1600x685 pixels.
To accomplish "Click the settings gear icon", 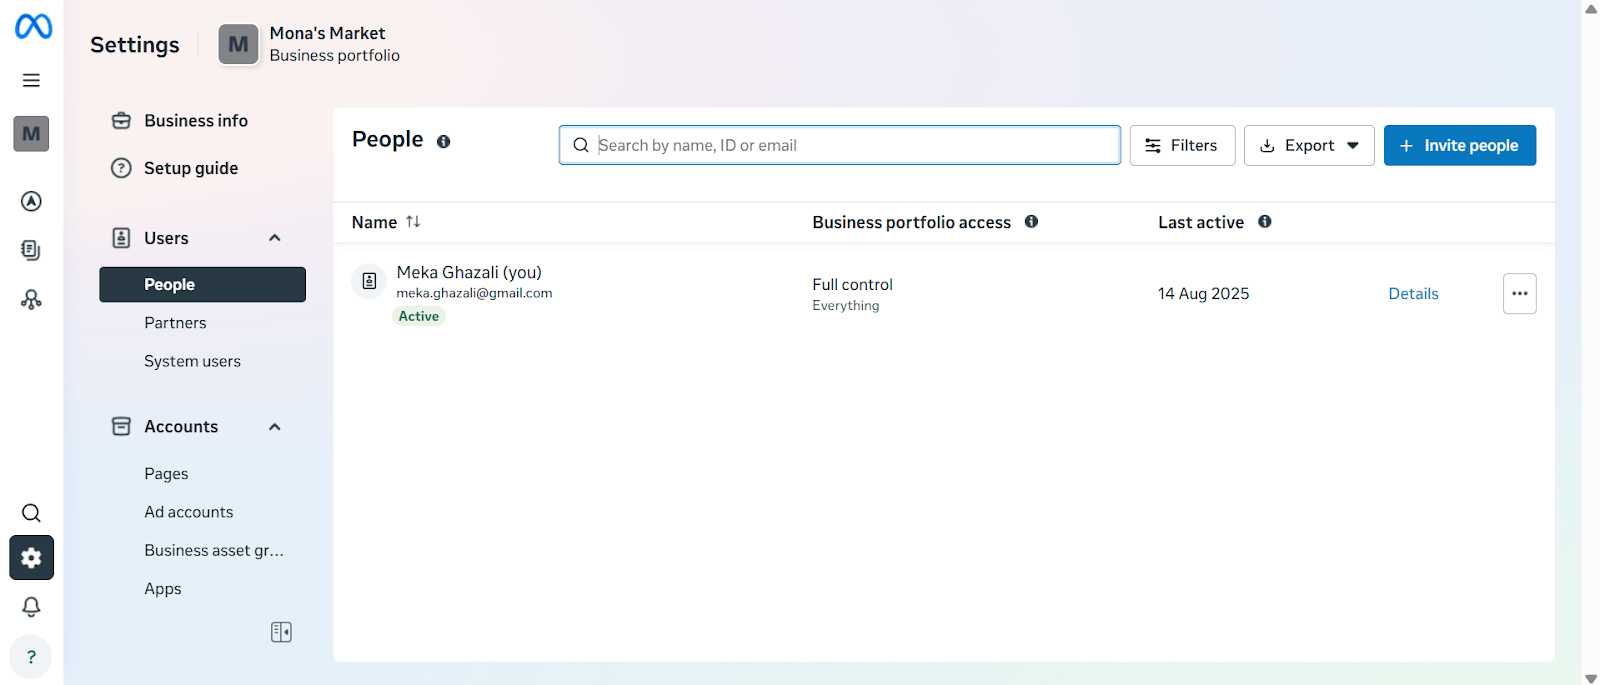I will pyautogui.click(x=32, y=558).
